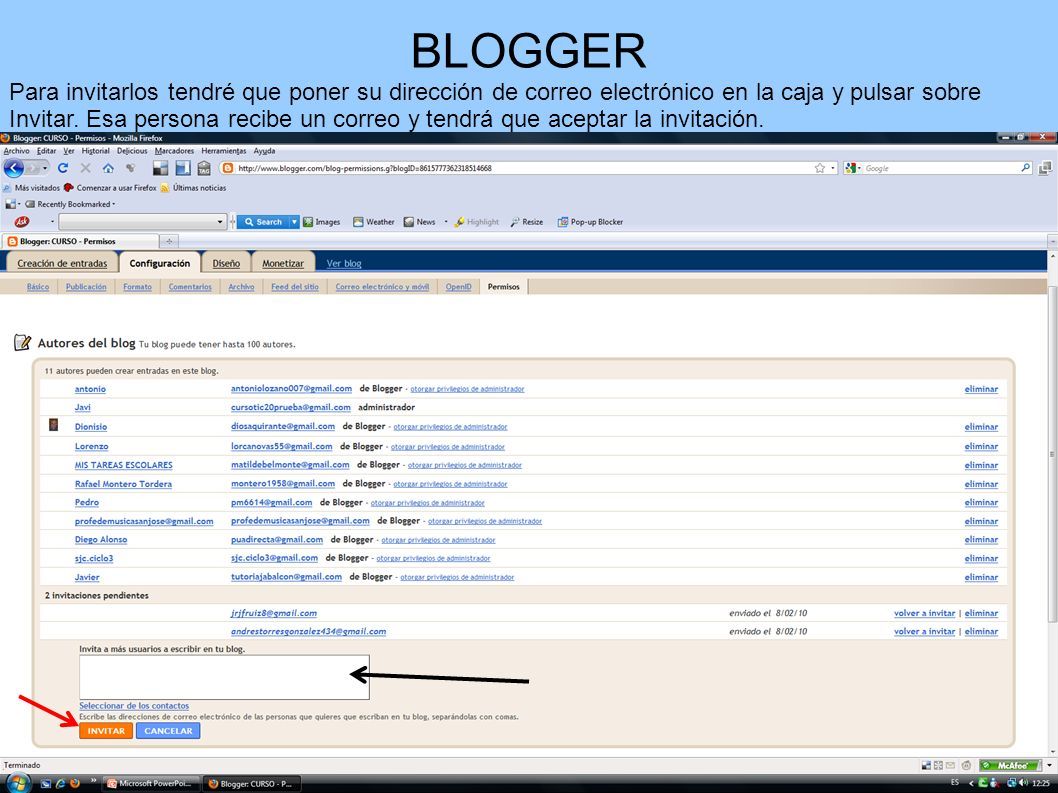
Task: Click the Google search field
Action: (939, 168)
